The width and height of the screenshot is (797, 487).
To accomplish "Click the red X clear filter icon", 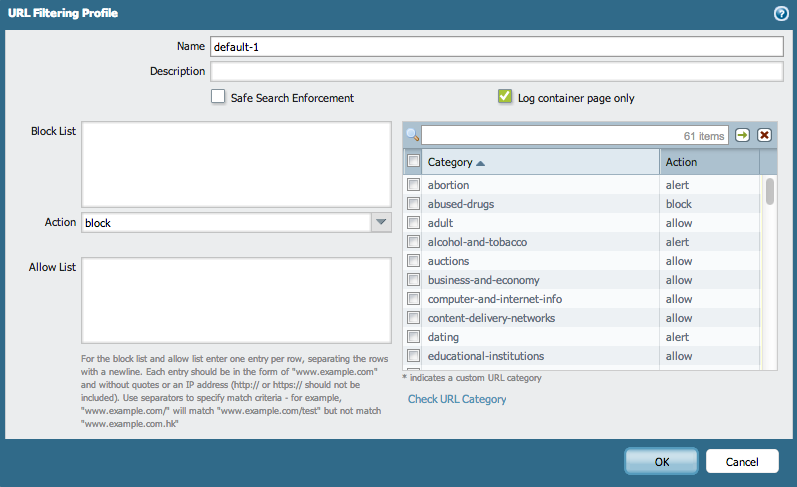I will pos(764,135).
